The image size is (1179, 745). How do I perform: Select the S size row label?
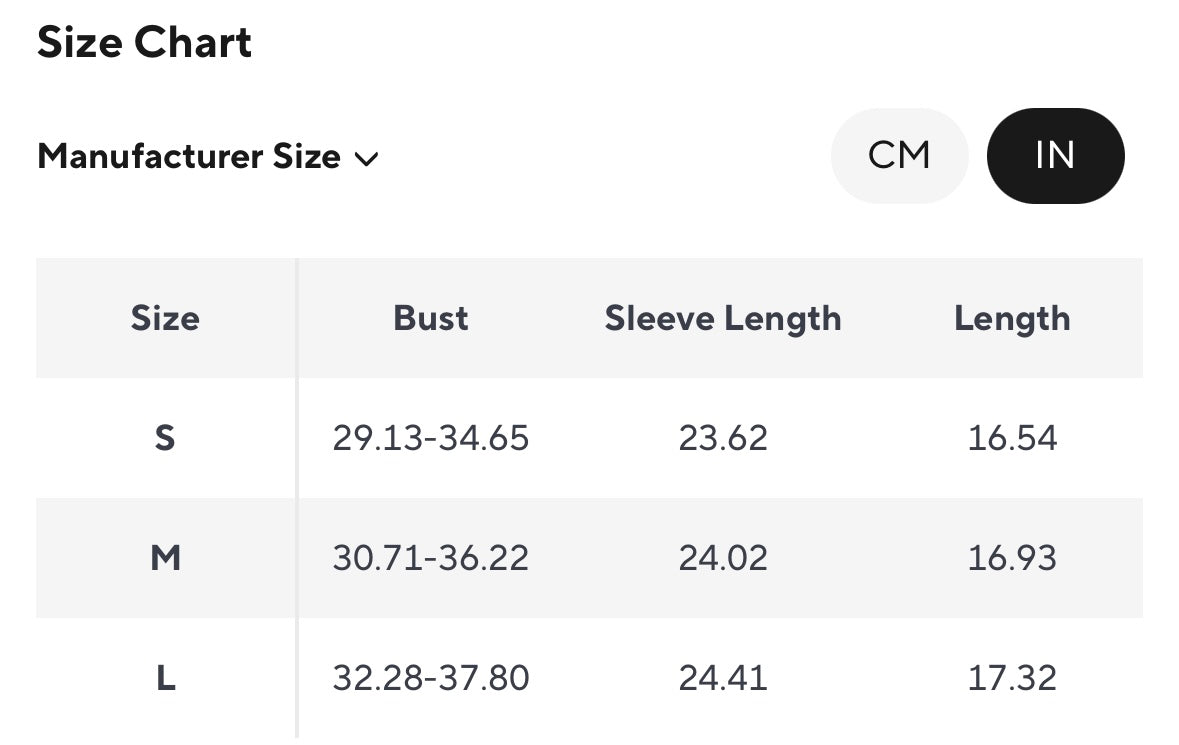165,438
